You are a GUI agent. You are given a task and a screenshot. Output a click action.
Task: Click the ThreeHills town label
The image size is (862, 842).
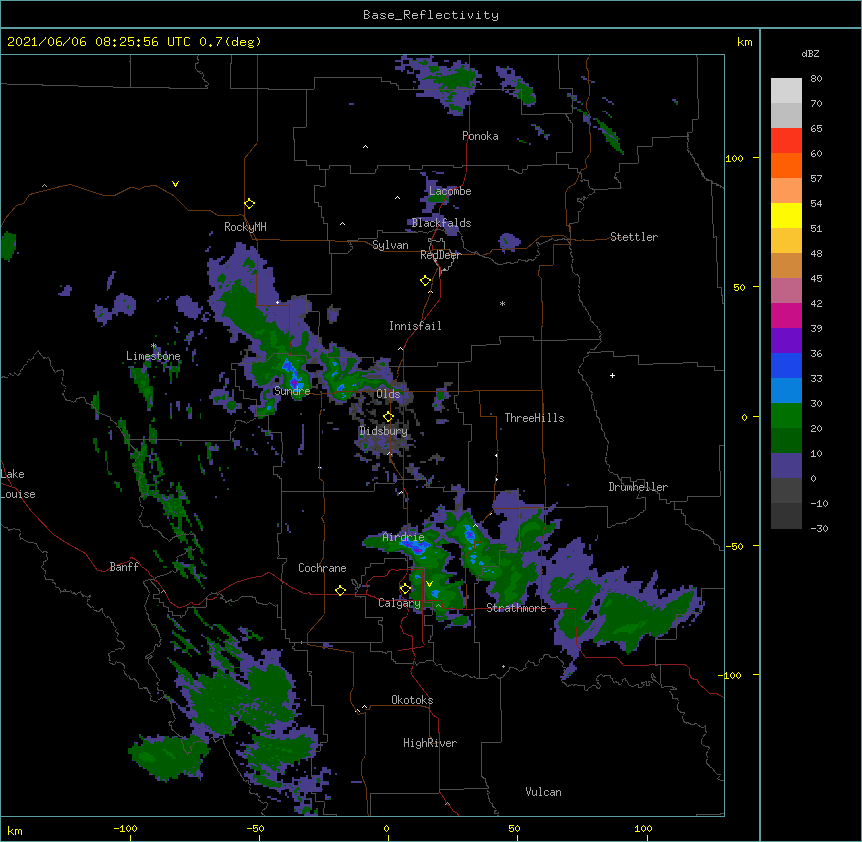coord(534,418)
